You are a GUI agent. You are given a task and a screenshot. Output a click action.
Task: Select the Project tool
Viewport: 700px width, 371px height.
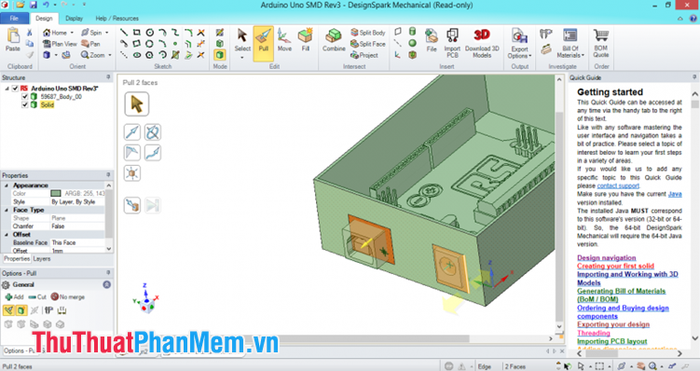tap(364, 55)
